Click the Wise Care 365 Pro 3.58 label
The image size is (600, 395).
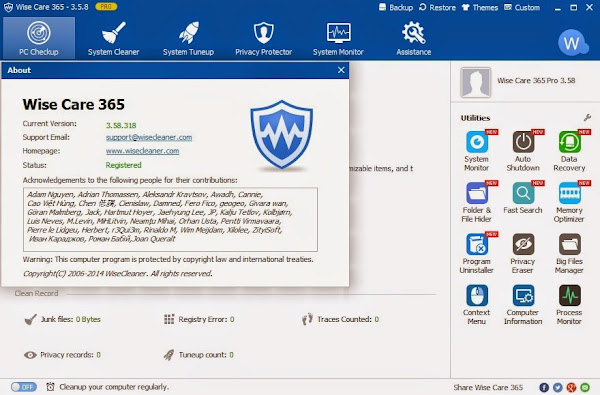536,80
